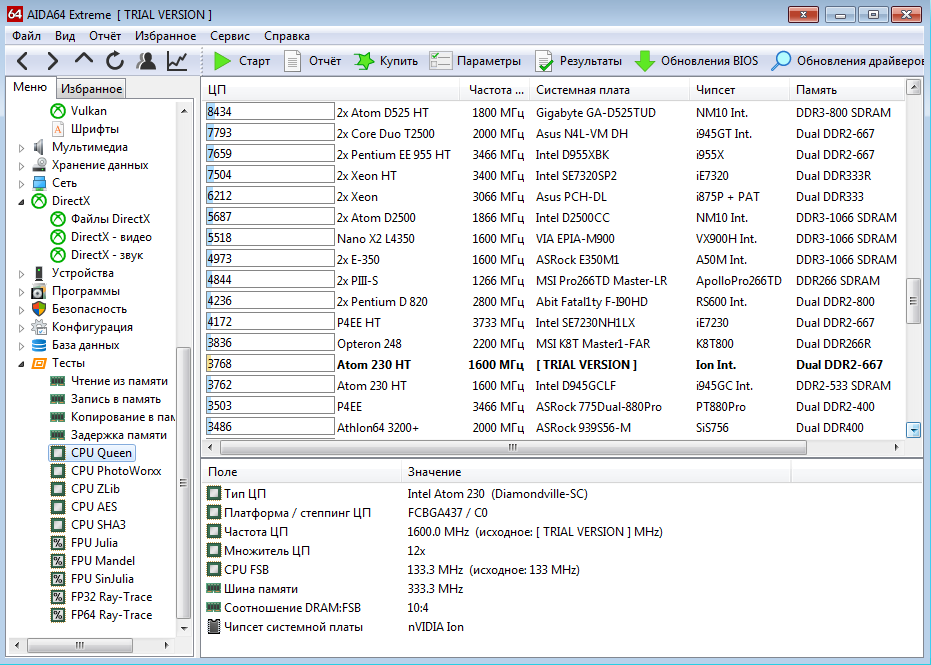The width and height of the screenshot is (931, 665).
Task: Collapse the DirectX node
Action: point(22,201)
